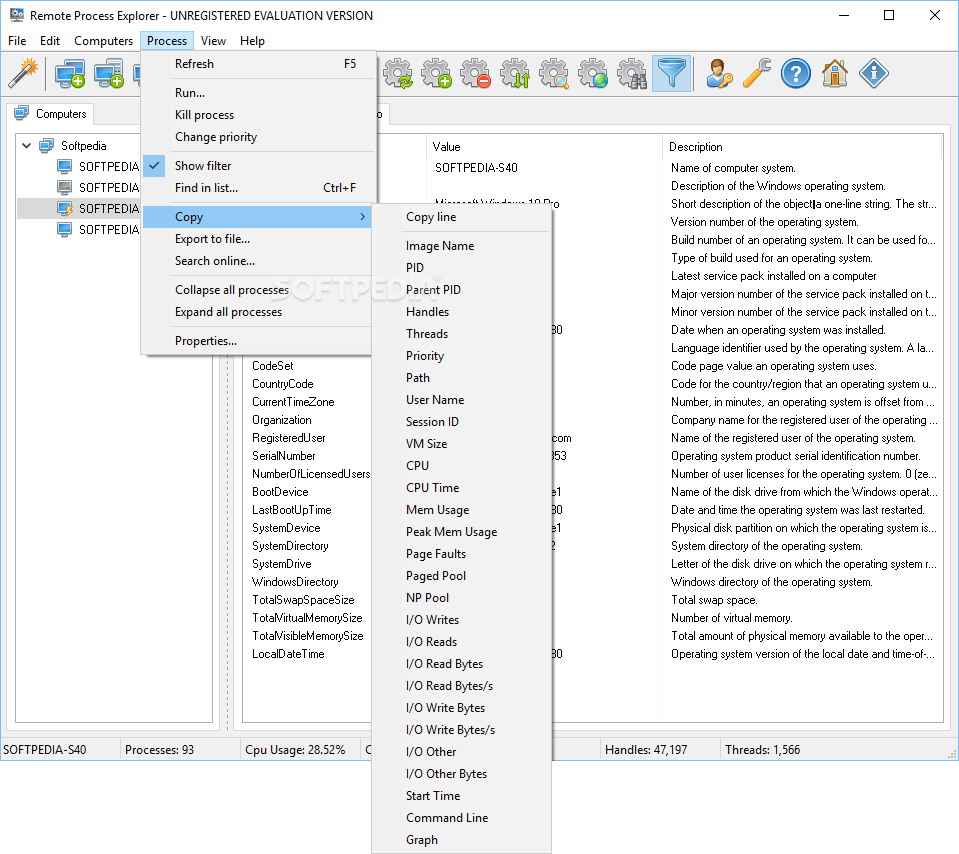Image resolution: width=959 pixels, height=854 pixels.
Task: Select the LastBootUpTime property row
Action: (x=292, y=510)
